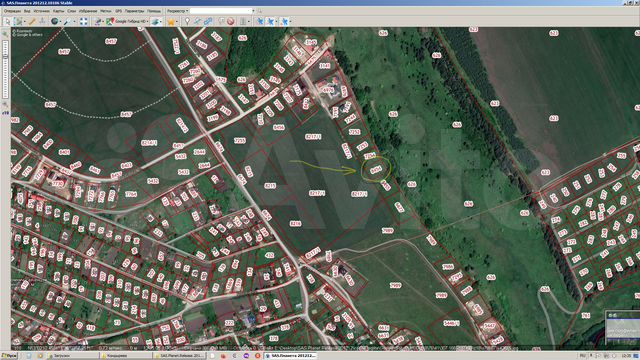Click the yellow star favorites icon

tap(171, 22)
